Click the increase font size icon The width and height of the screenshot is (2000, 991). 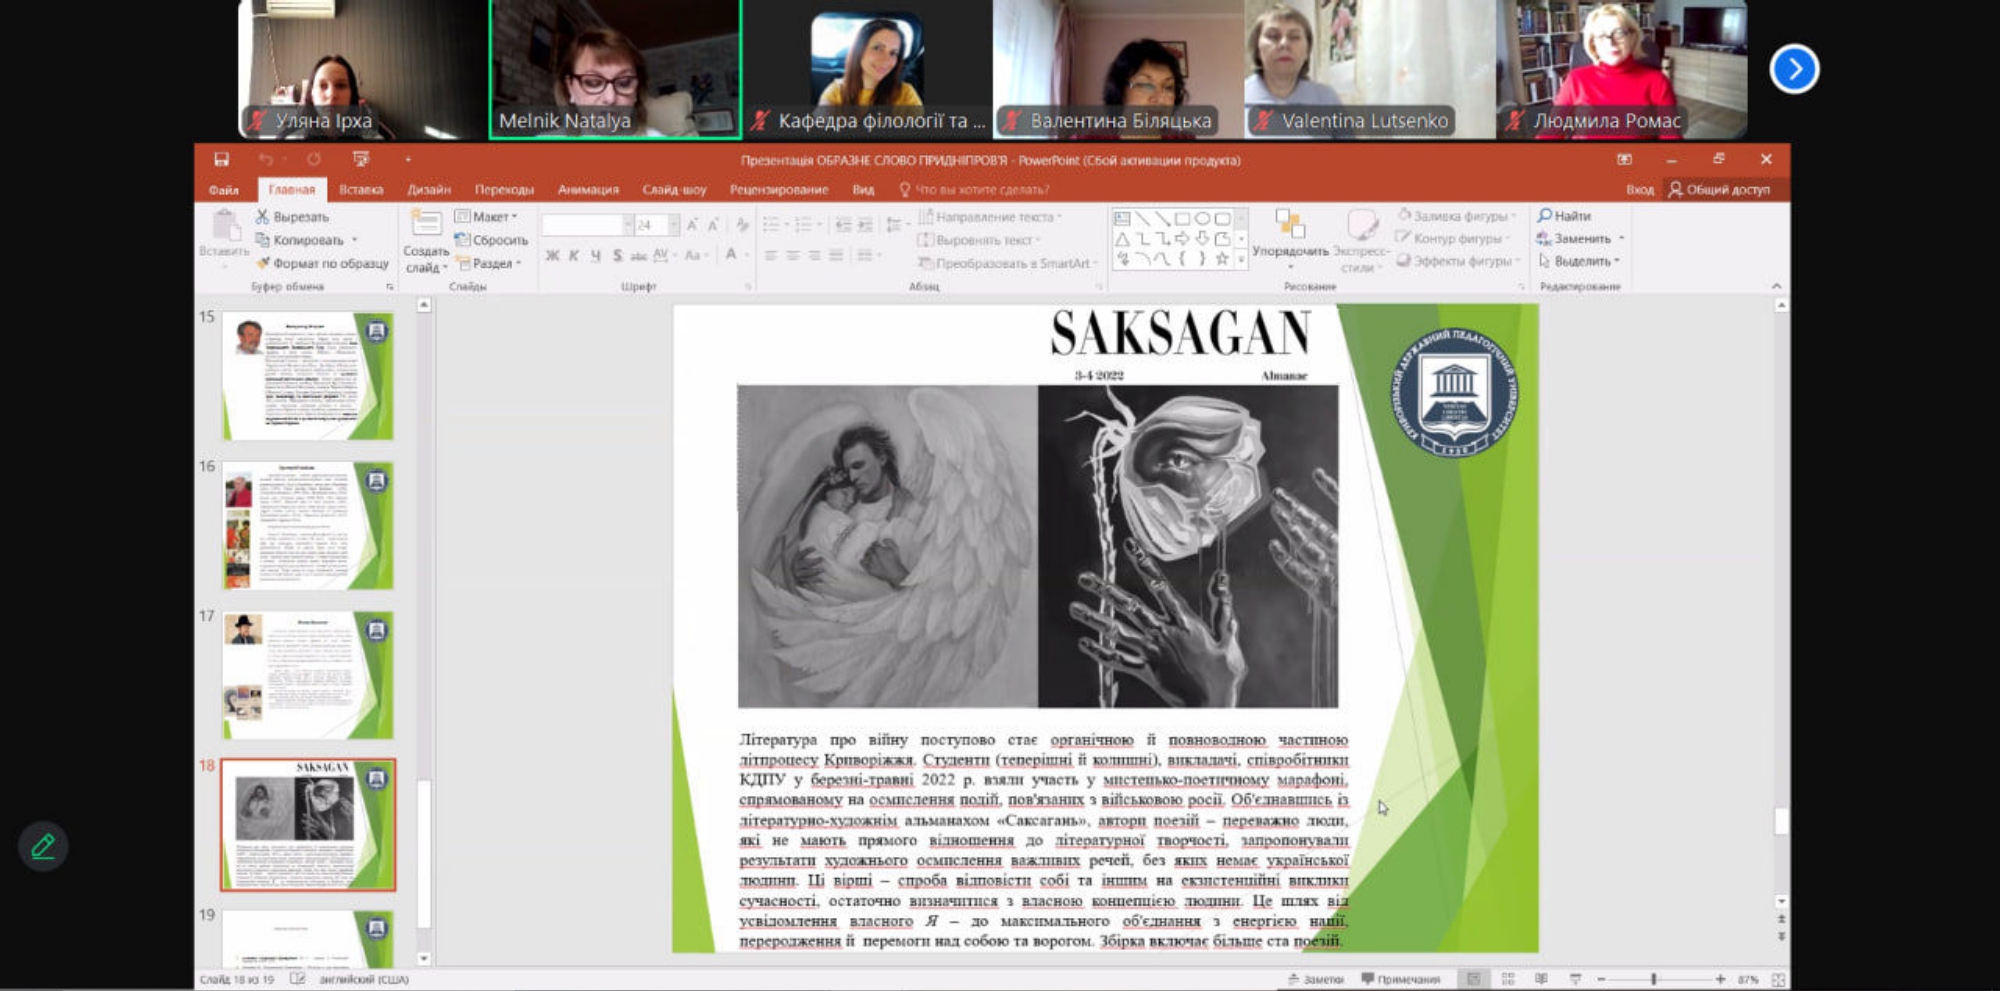(x=692, y=225)
